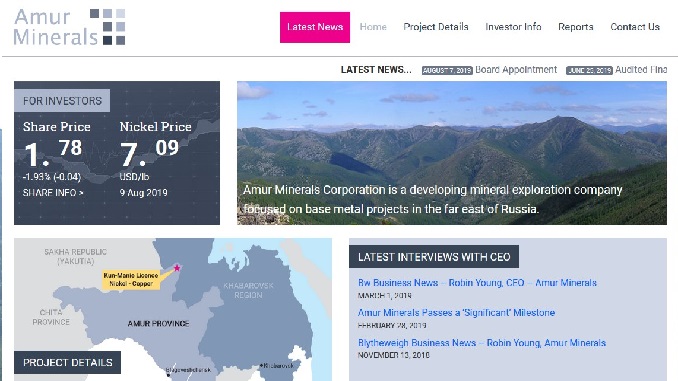Go to the Home menu item
Image resolution: width=678 pixels, height=381 pixels.
pyautogui.click(x=373, y=27)
